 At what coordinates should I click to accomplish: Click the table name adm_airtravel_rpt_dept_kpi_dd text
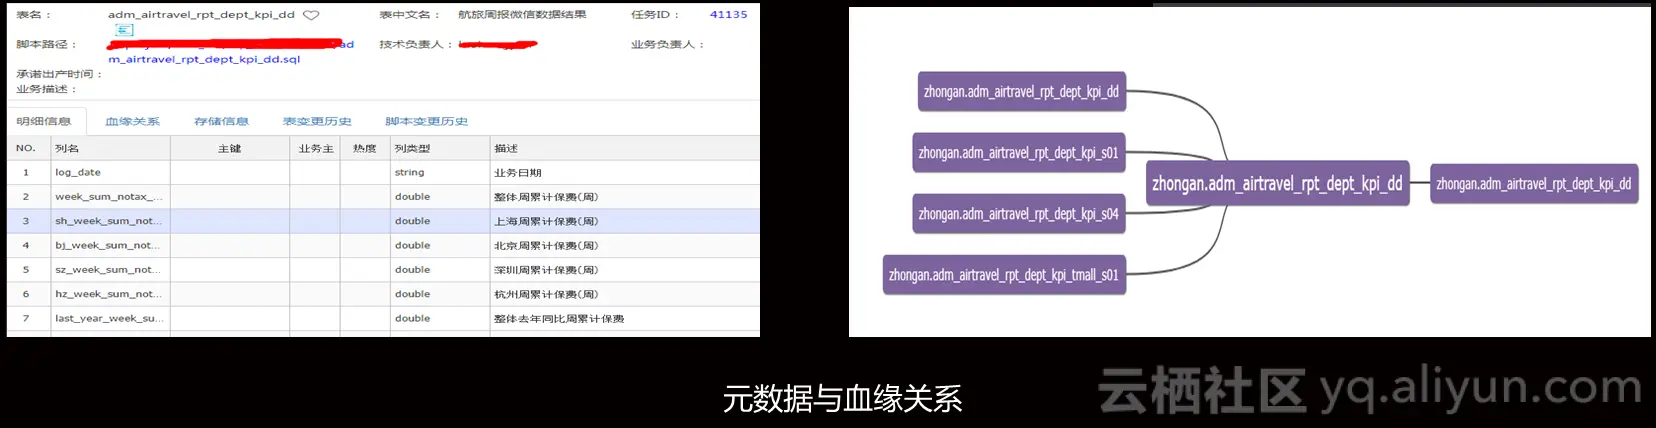[201, 15]
